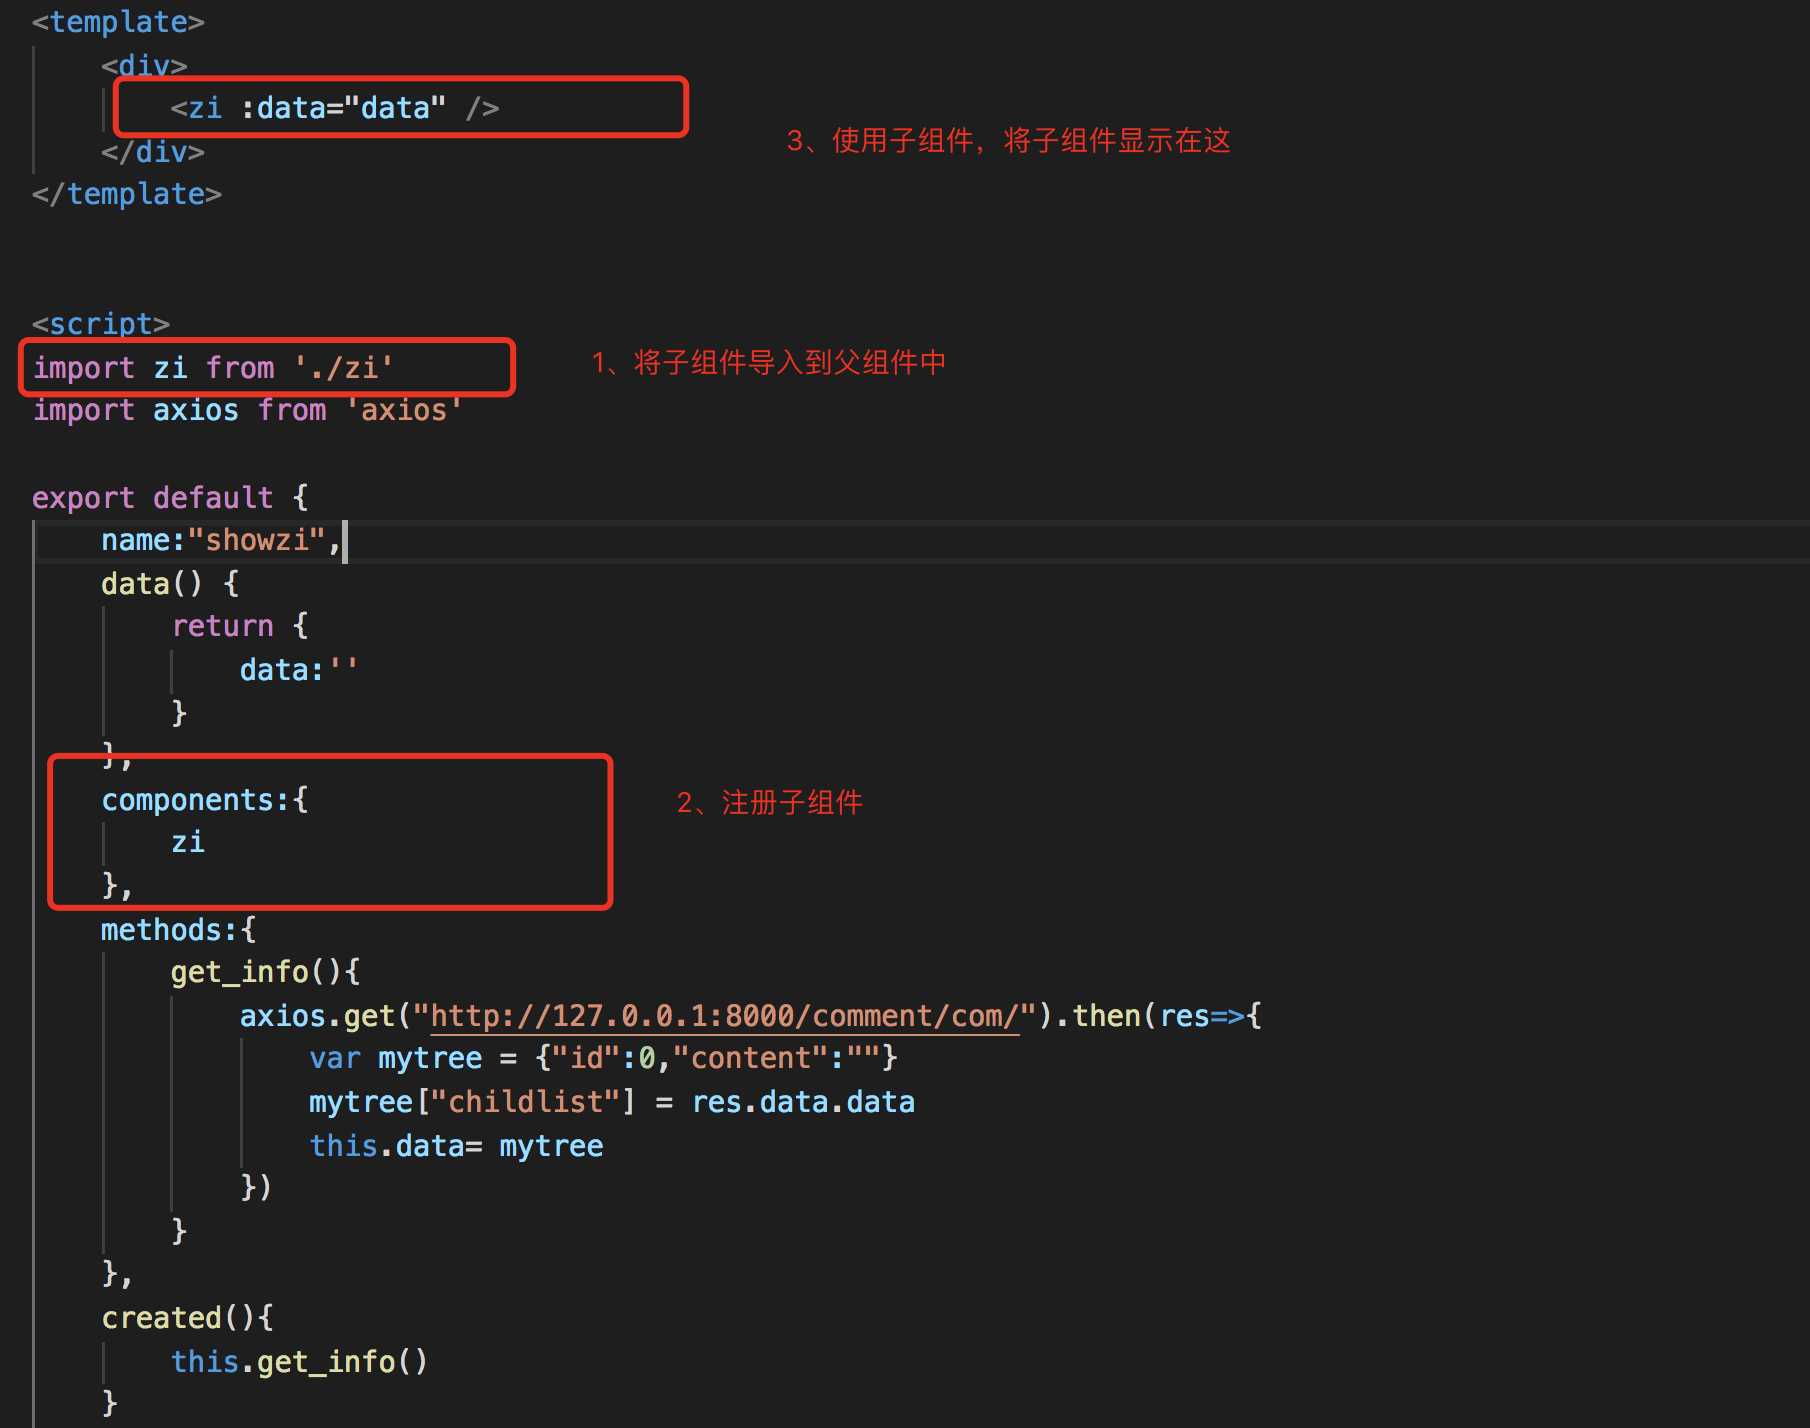
Task: Click the var mytree declaration line
Action: (x=603, y=1058)
